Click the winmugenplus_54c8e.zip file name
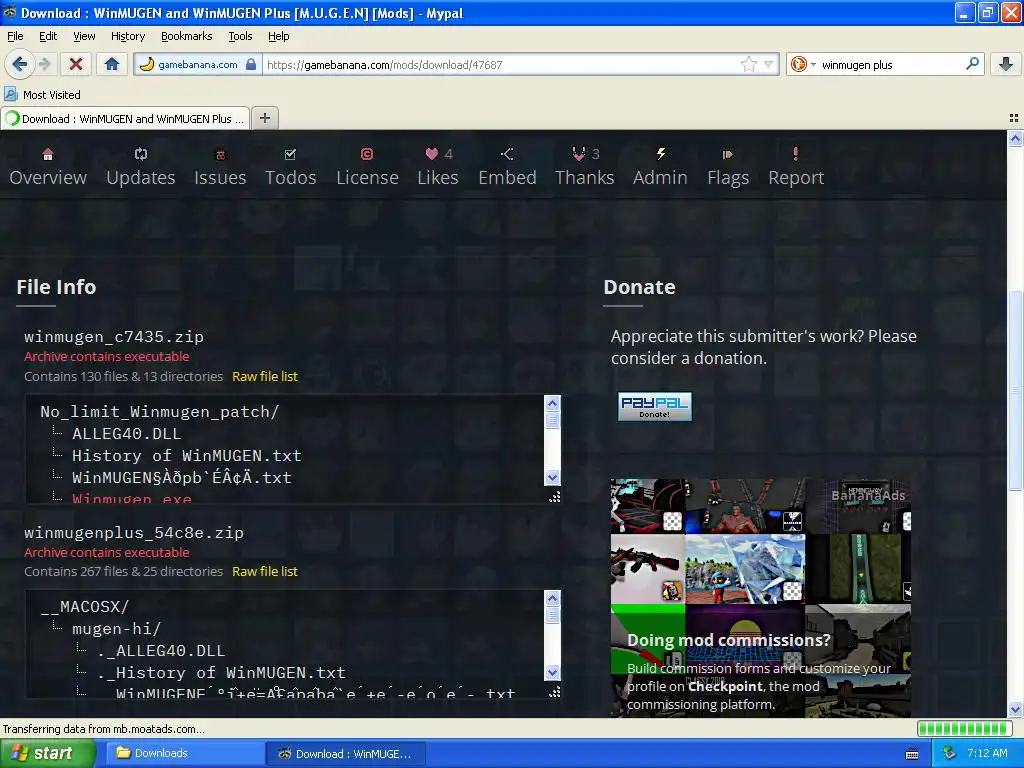Screen dimensions: 1024x768 pos(134,532)
